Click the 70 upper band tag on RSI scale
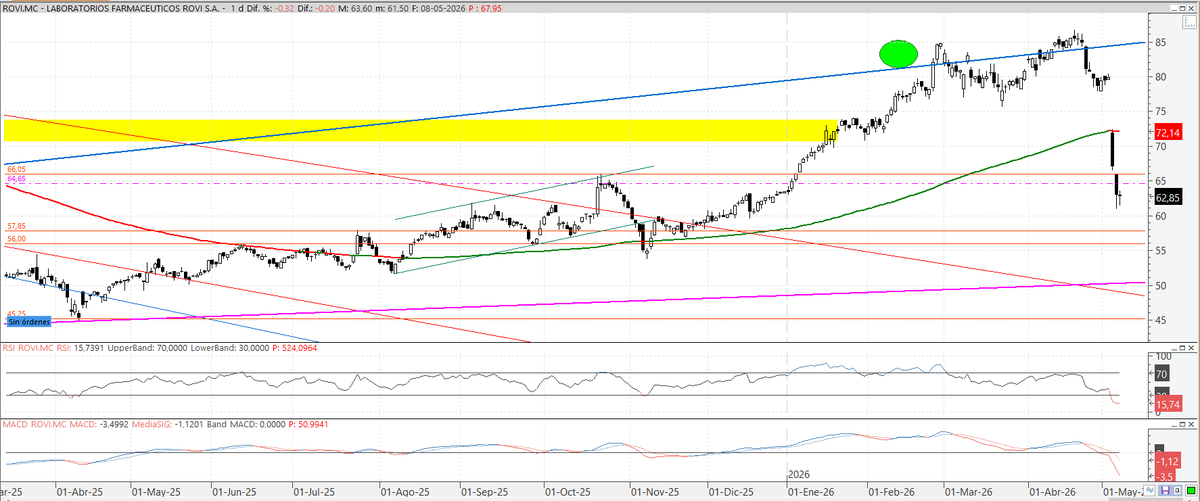 1162,374
